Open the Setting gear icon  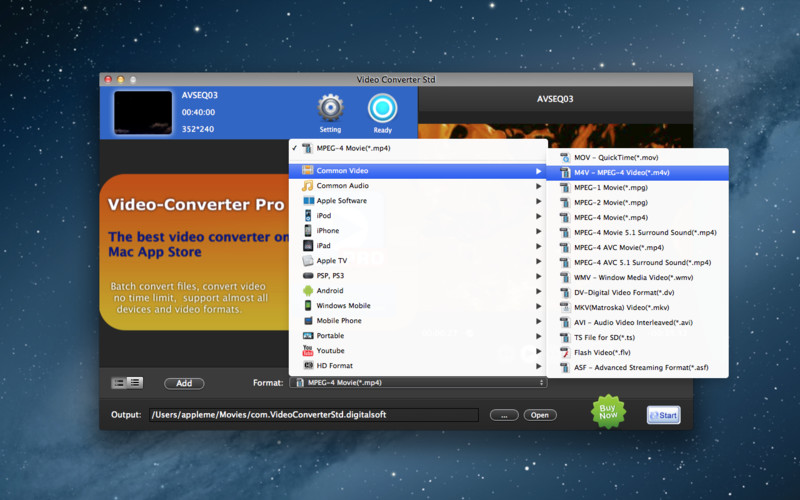point(330,108)
